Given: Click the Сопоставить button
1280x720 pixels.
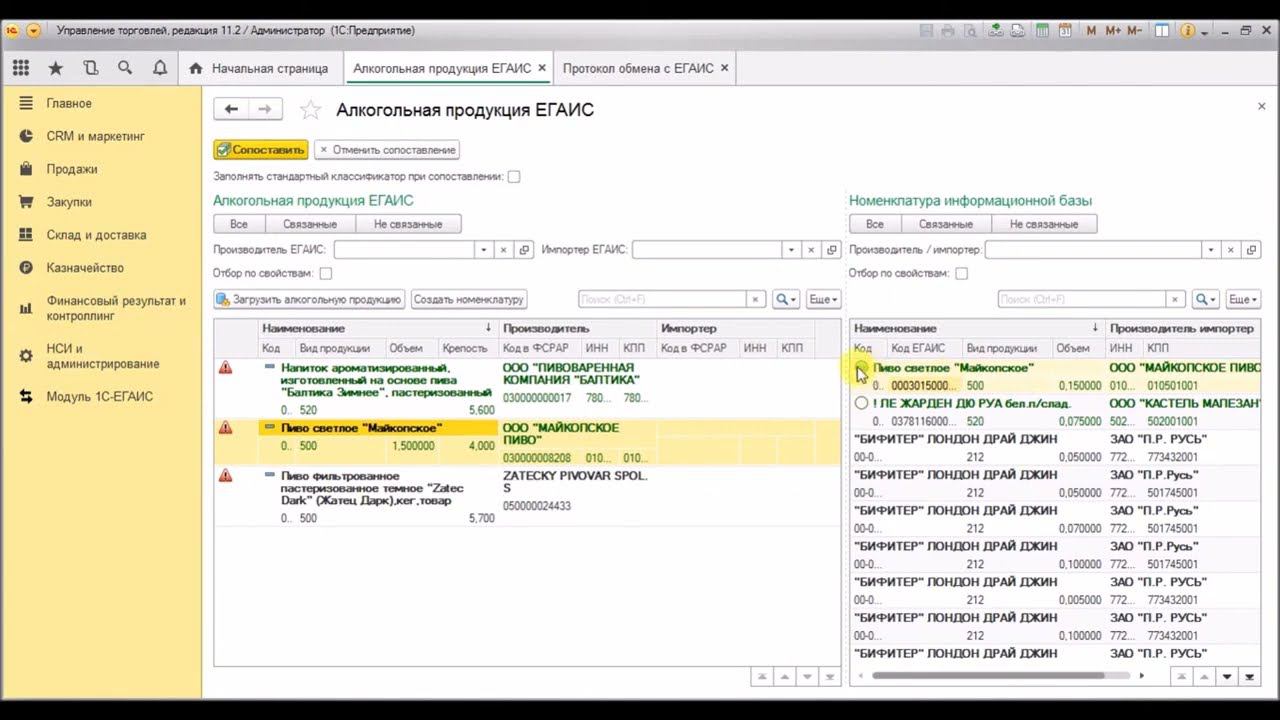Looking at the screenshot, I should pos(261,150).
